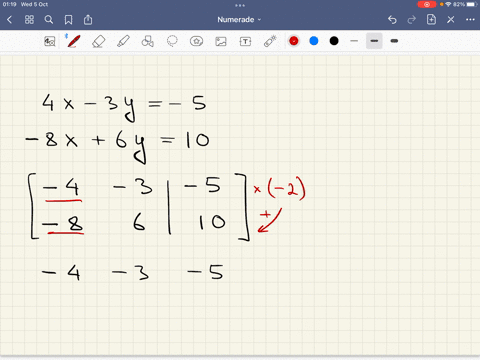Select the Lasso tool

[x=172, y=41]
